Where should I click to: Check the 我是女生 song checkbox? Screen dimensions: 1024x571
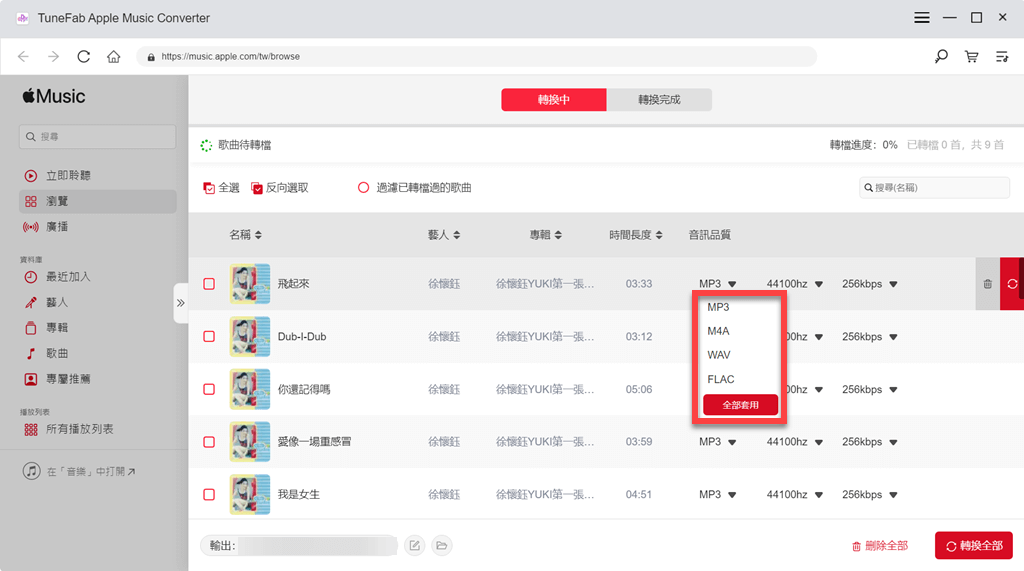click(209, 495)
